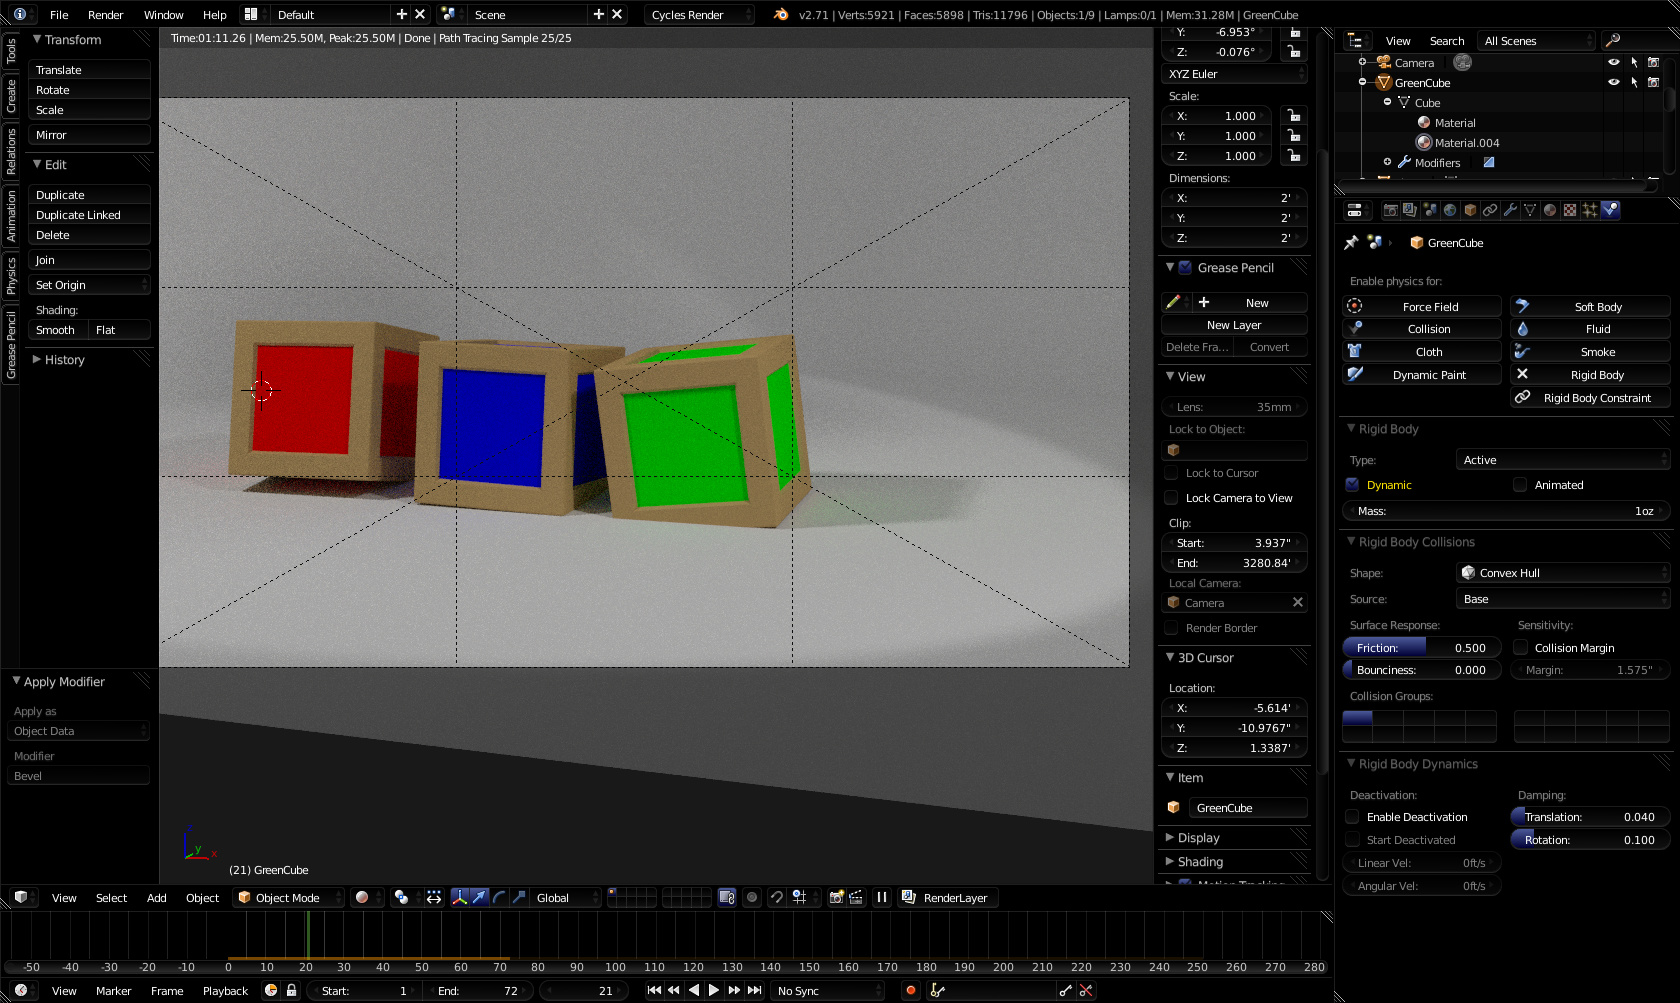Toggle proportional editing circle icon
This screenshot has width=1680, height=1003.
(752, 897)
